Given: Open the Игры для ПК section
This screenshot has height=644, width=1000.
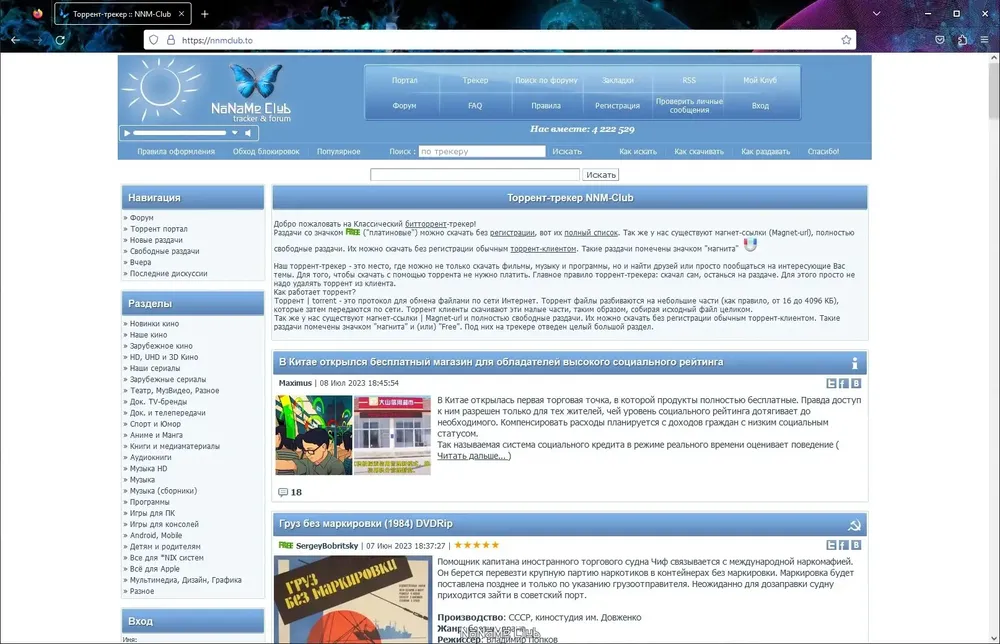Looking at the screenshot, I should tap(152, 513).
